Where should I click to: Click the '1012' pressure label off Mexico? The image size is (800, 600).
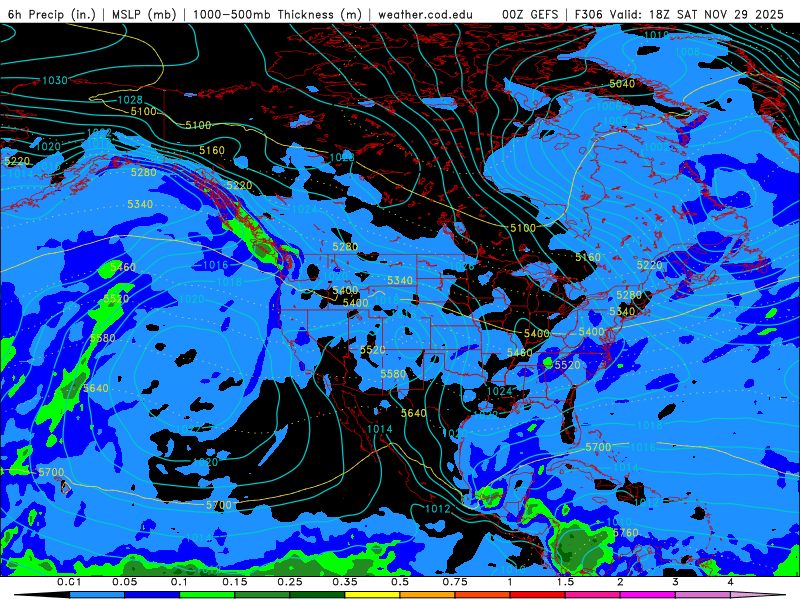[x=438, y=509]
